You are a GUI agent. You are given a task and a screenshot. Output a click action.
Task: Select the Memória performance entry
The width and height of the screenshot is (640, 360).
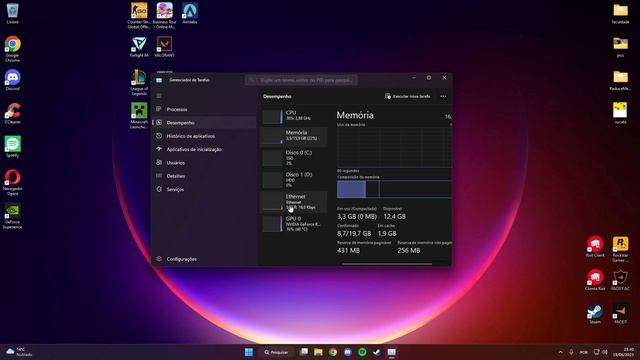[294, 136]
